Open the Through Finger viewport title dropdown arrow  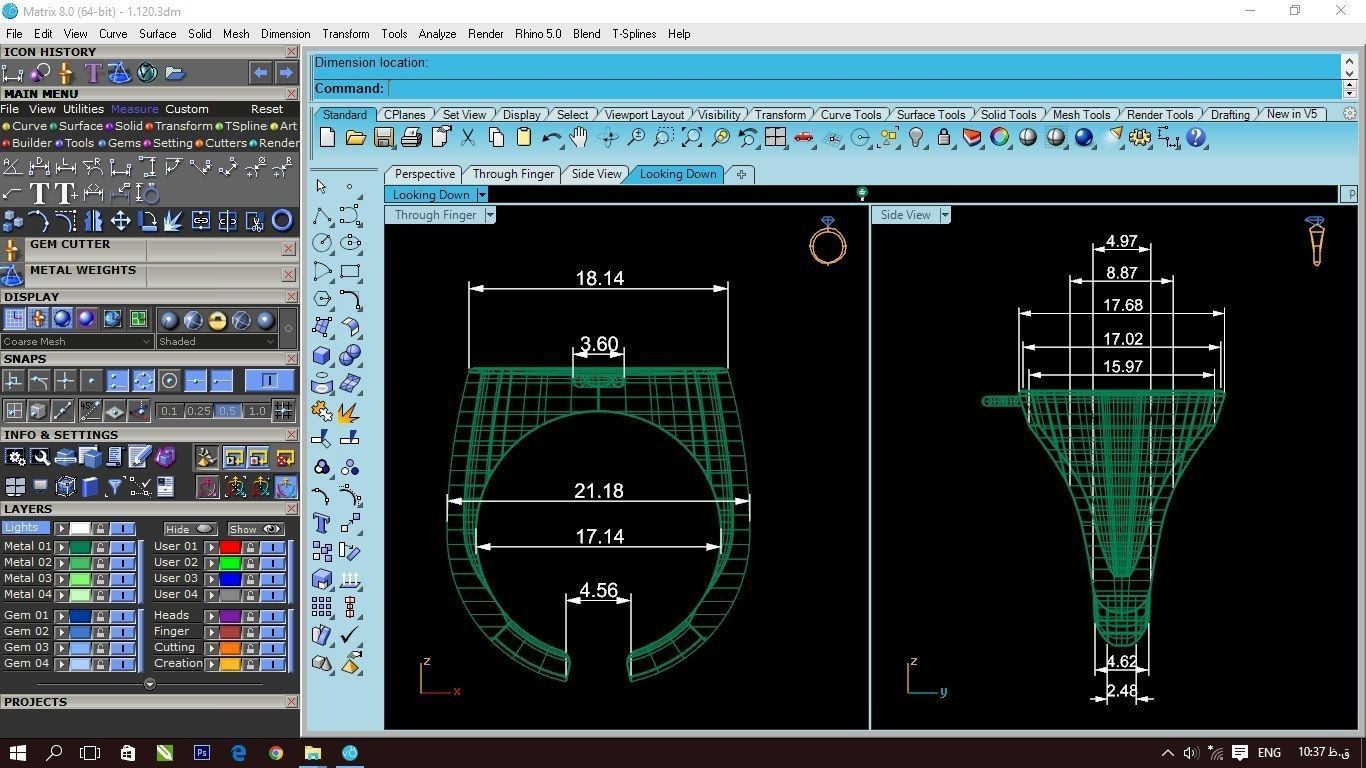(x=490, y=215)
